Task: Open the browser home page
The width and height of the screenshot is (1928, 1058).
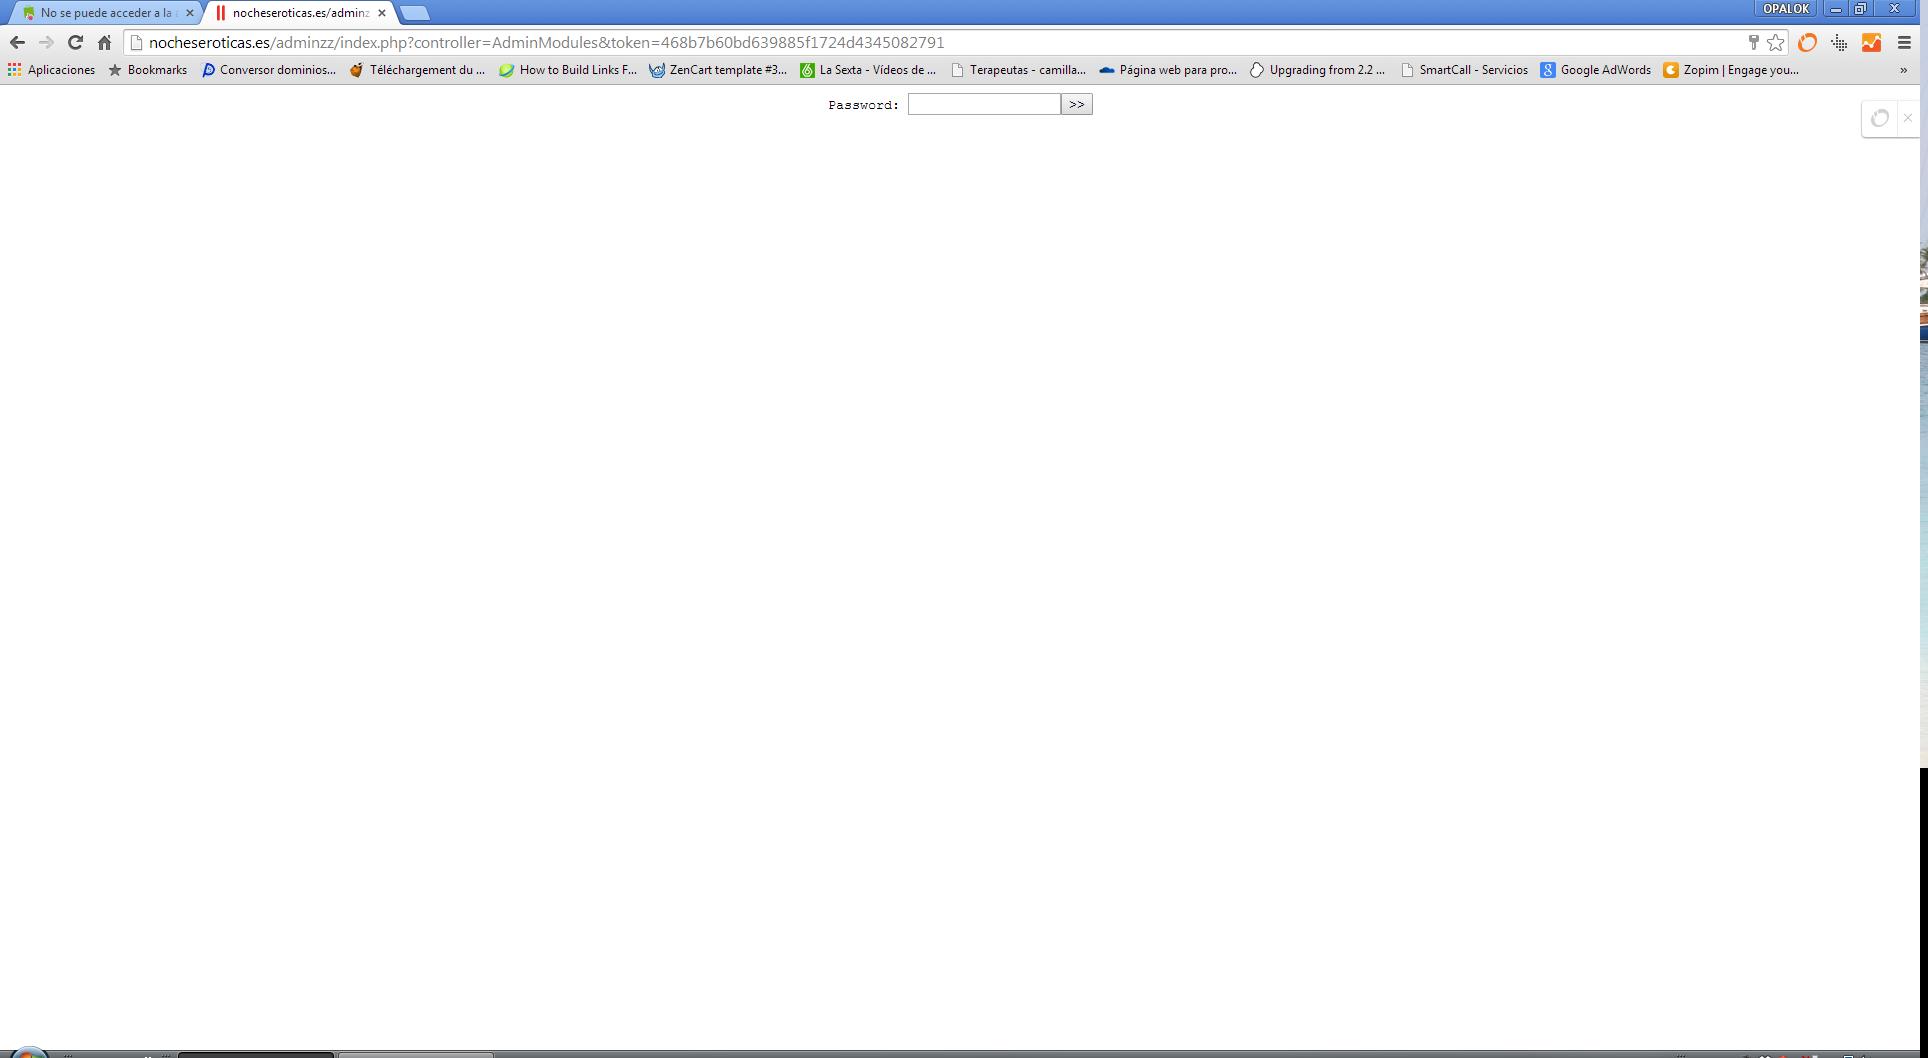Action: point(104,43)
